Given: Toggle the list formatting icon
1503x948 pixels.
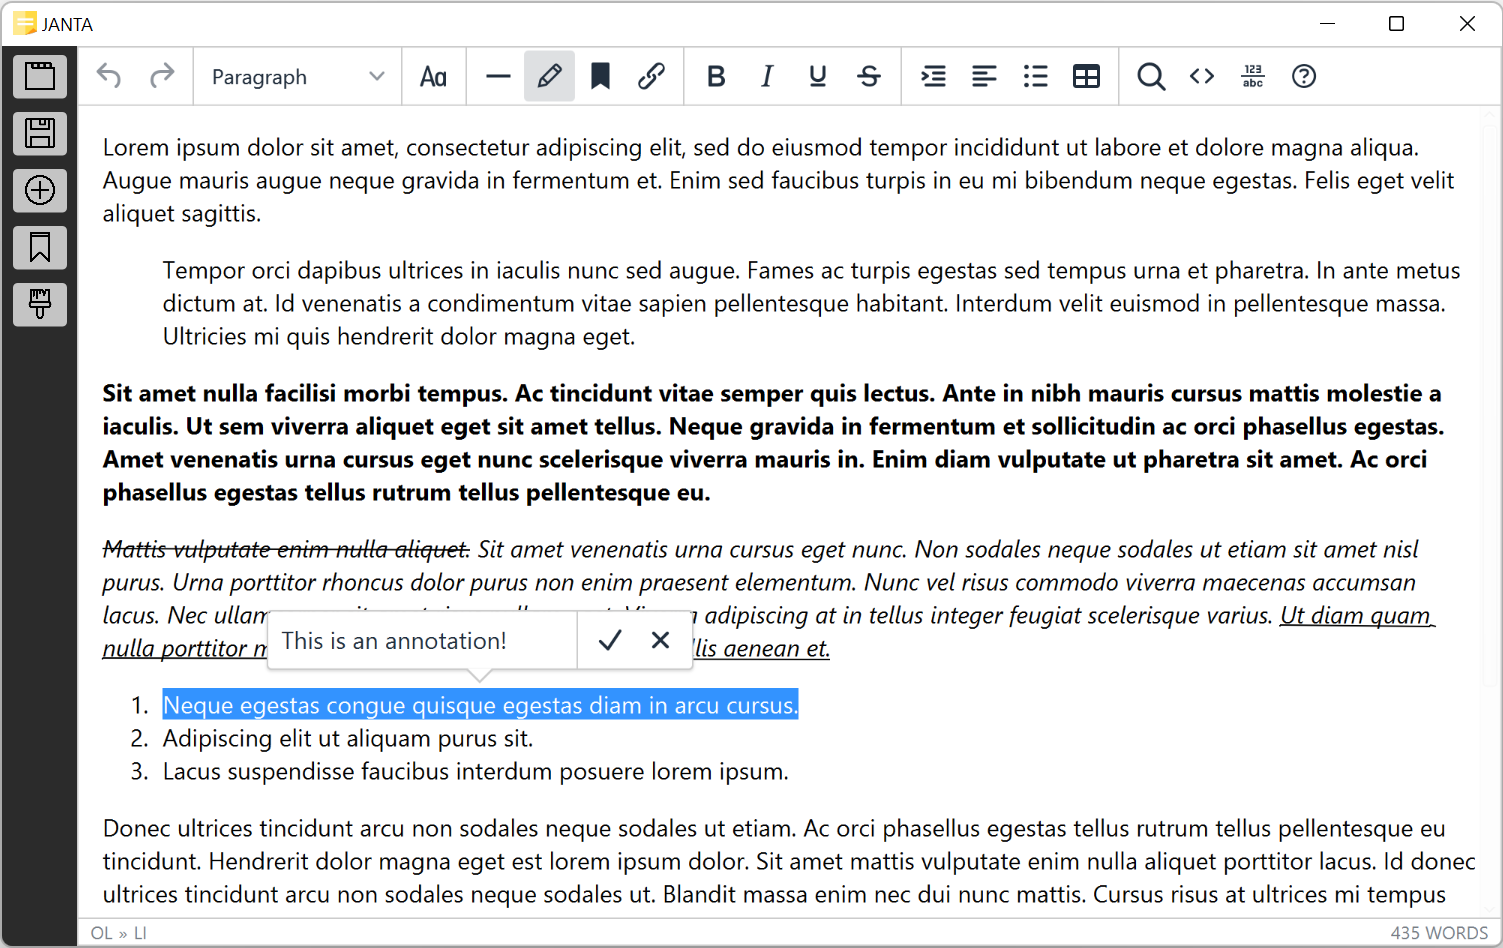Looking at the screenshot, I should point(1036,76).
